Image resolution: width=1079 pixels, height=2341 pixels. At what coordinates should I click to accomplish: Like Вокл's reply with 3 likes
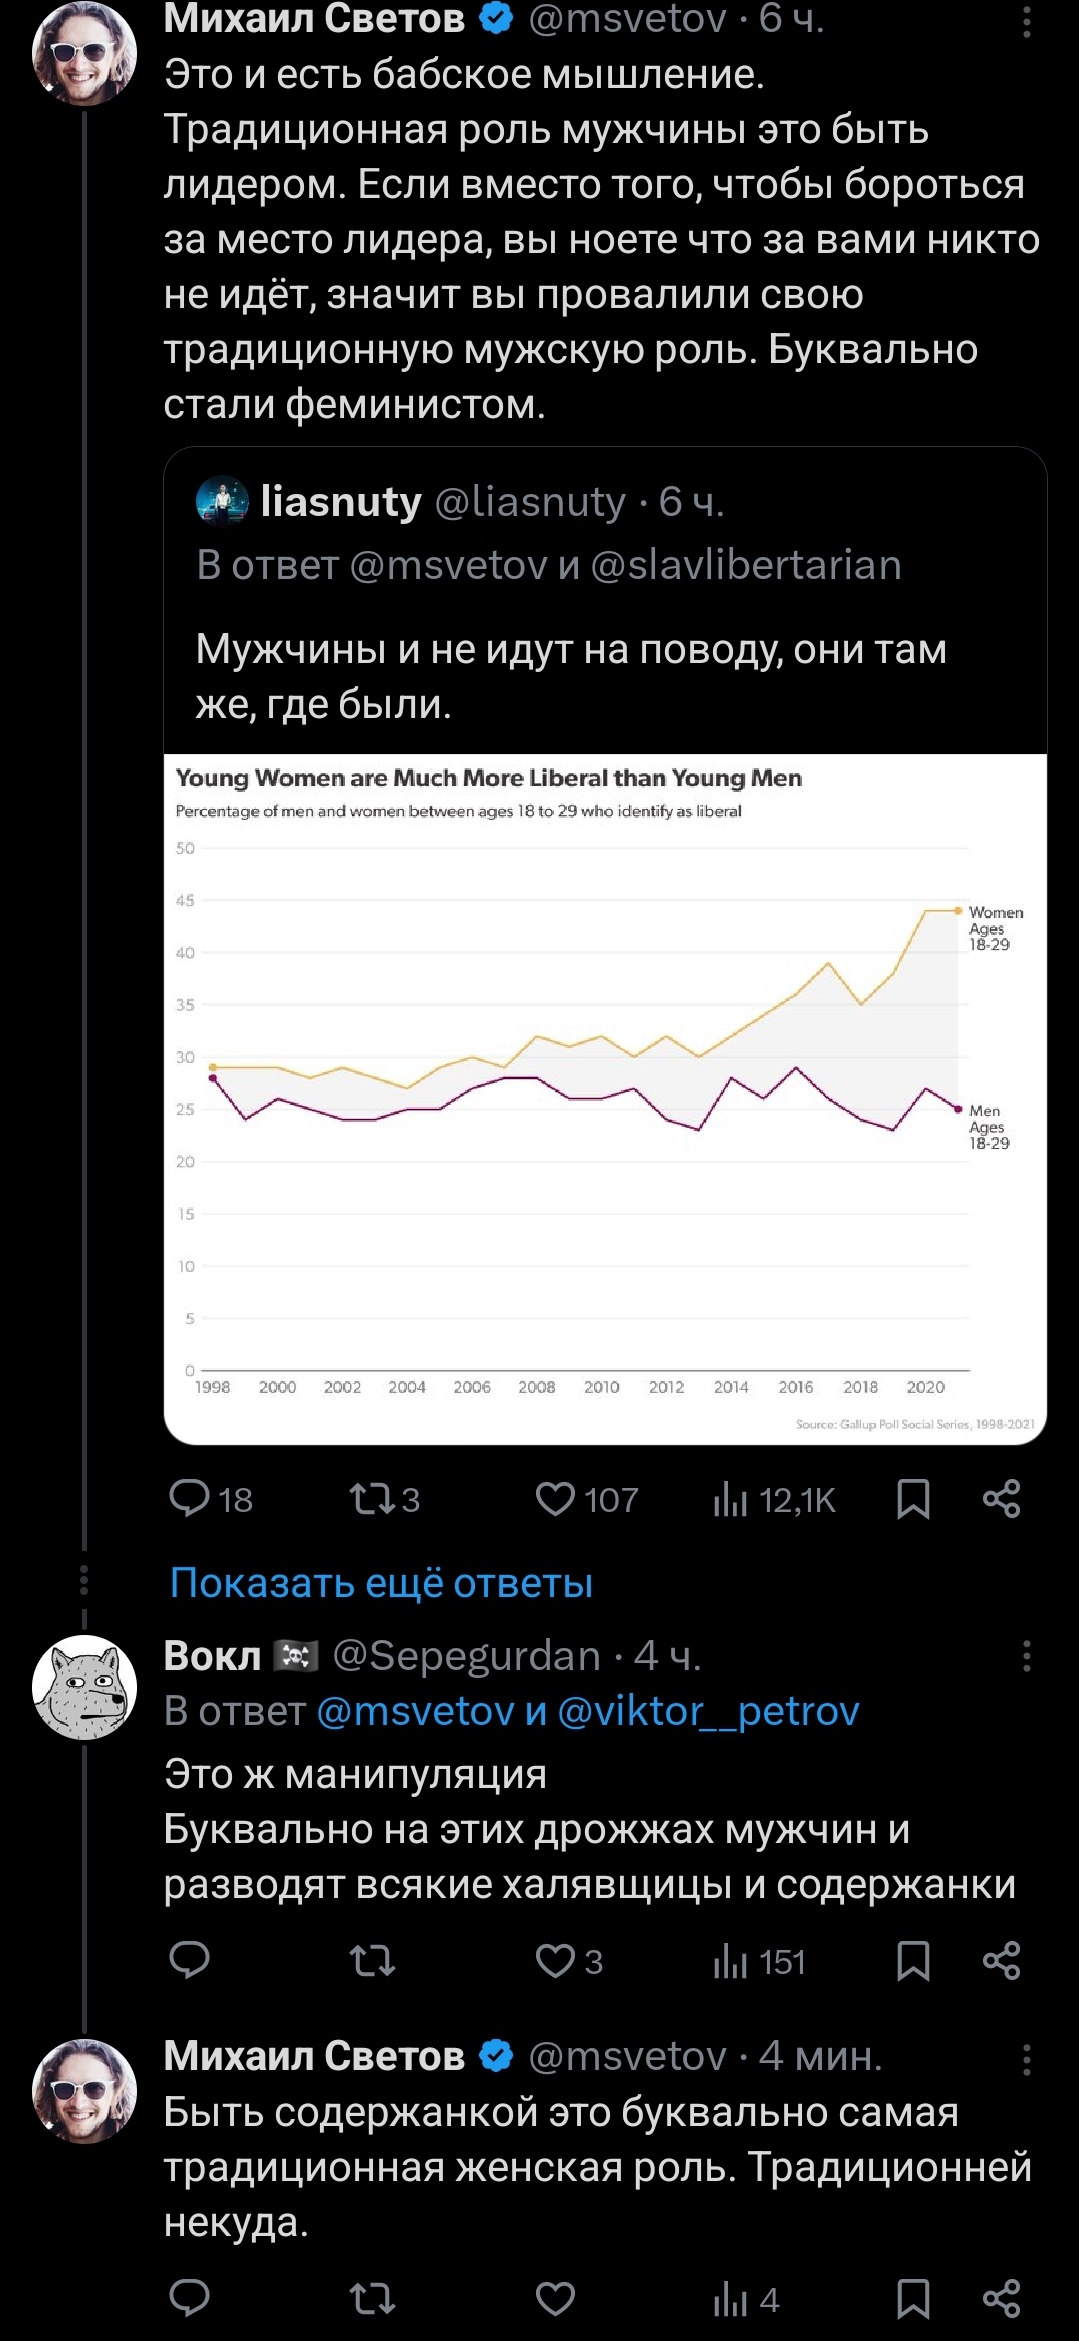[x=556, y=1961]
